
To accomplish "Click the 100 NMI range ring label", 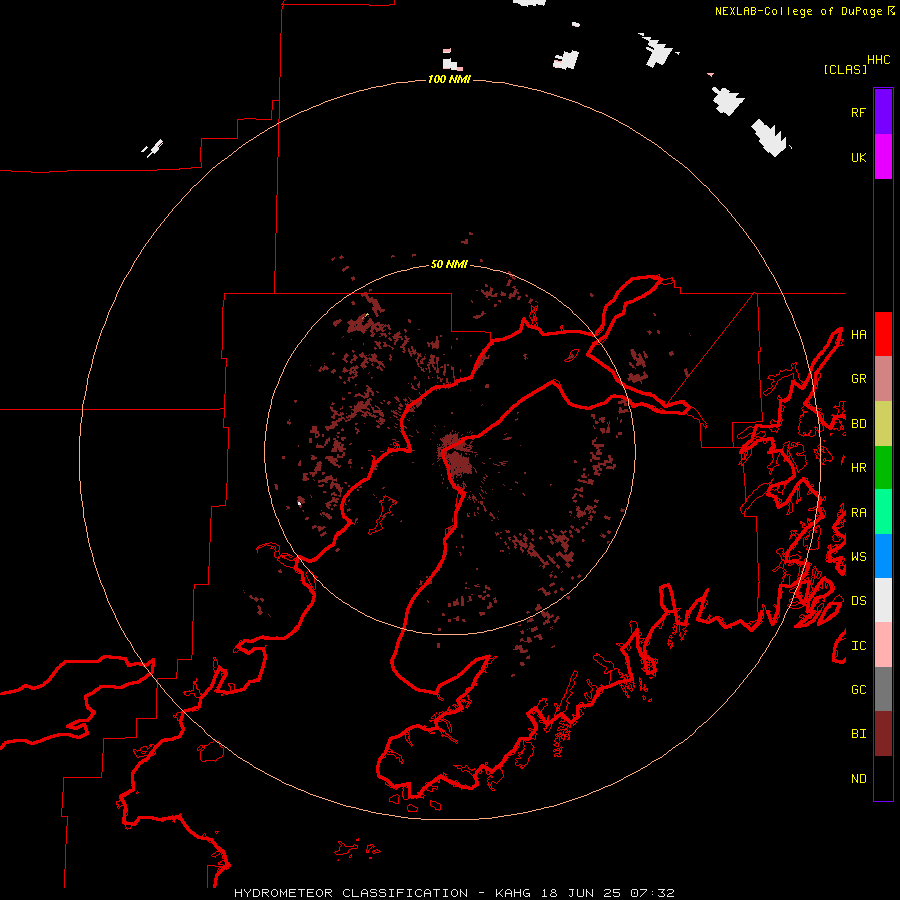I will pyautogui.click(x=449, y=79).
